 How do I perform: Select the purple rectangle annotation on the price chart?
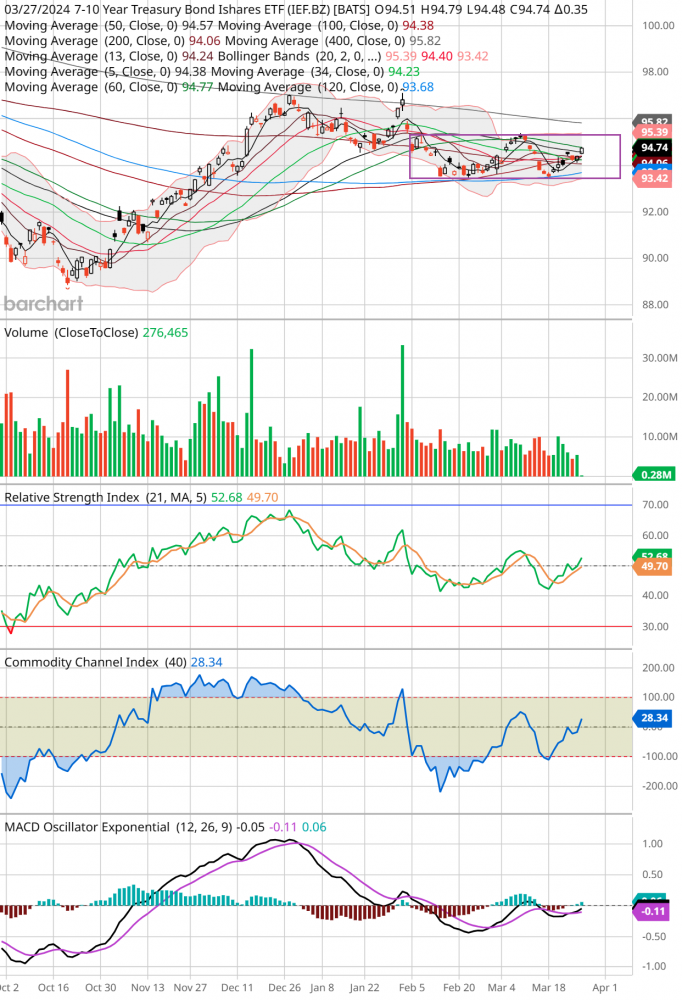pos(515,135)
